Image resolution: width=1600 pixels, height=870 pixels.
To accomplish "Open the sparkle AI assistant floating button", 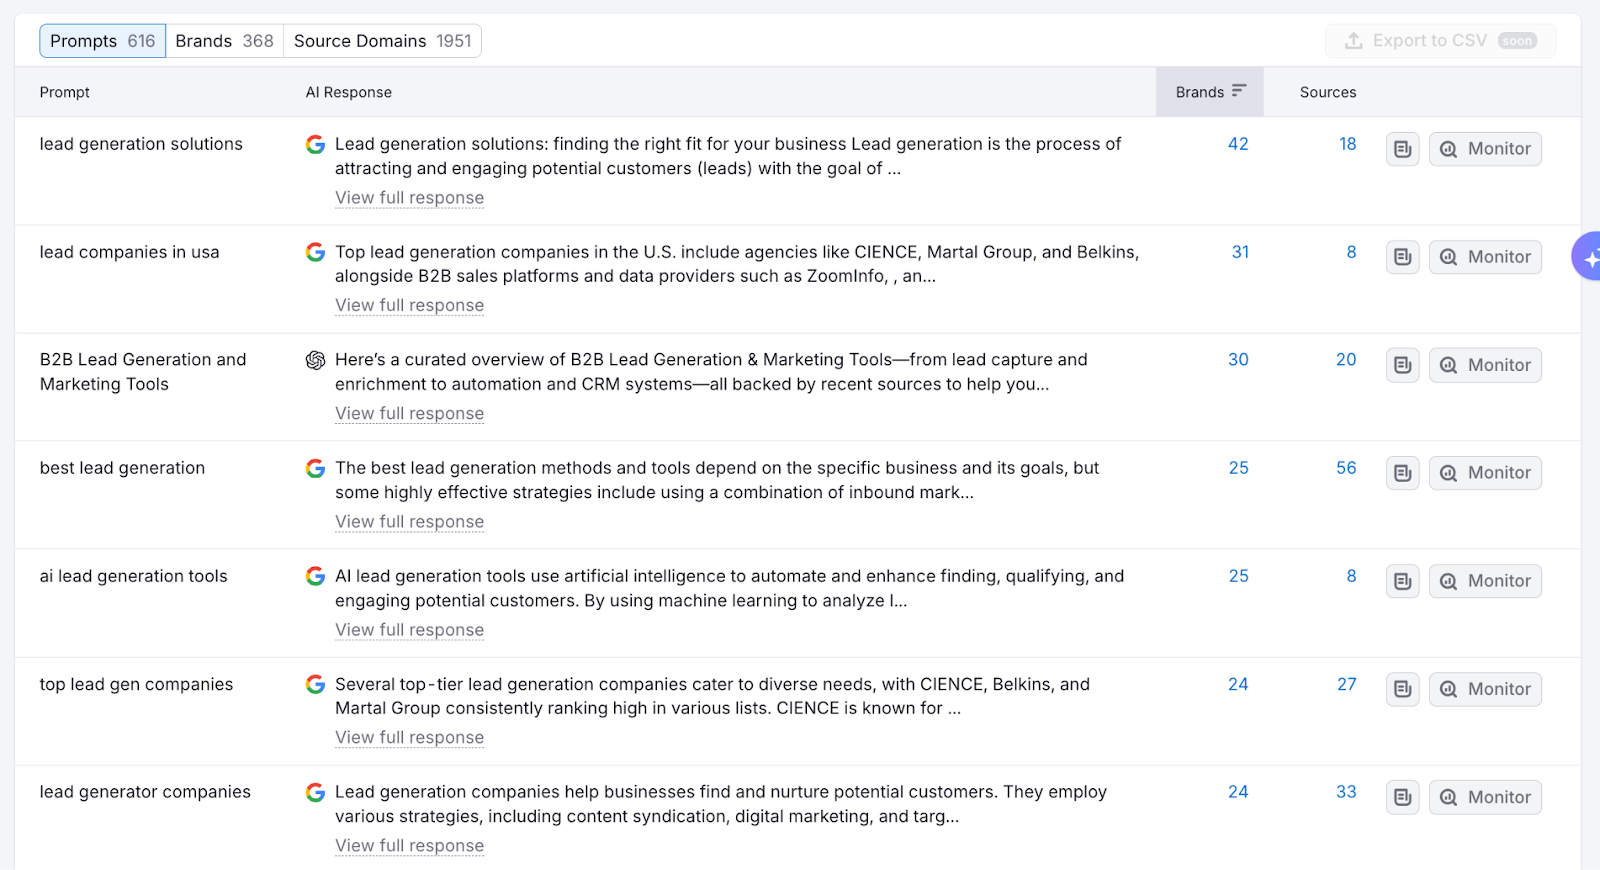I will pos(1588,257).
